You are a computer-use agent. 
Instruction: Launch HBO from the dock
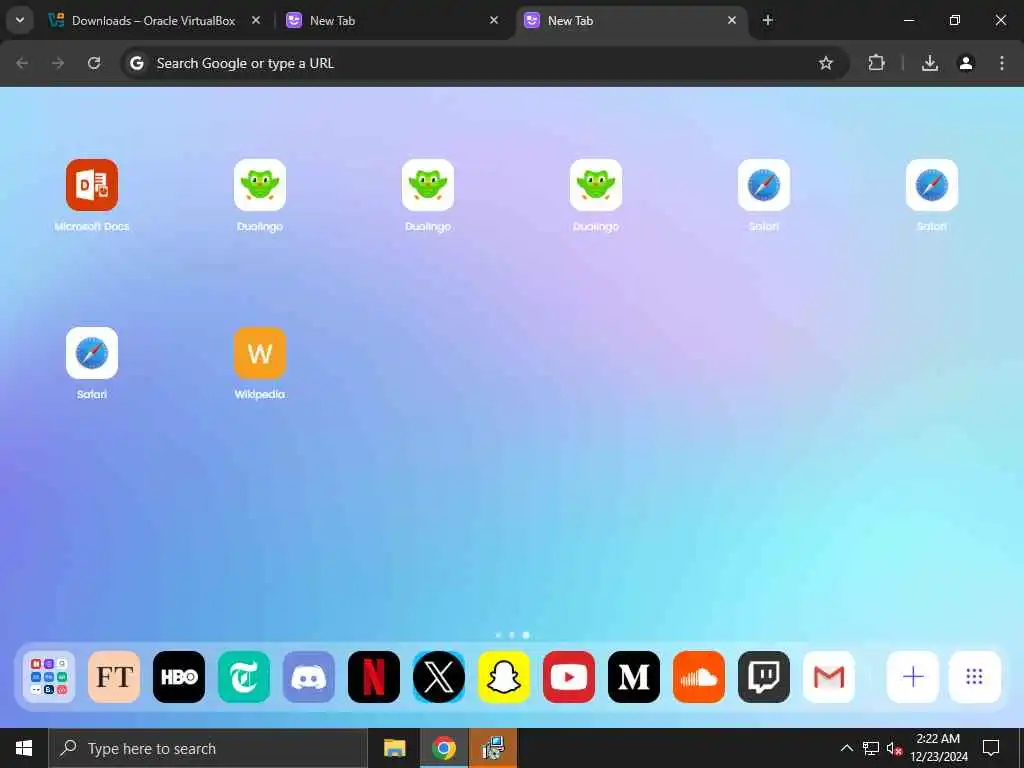coord(179,677)
